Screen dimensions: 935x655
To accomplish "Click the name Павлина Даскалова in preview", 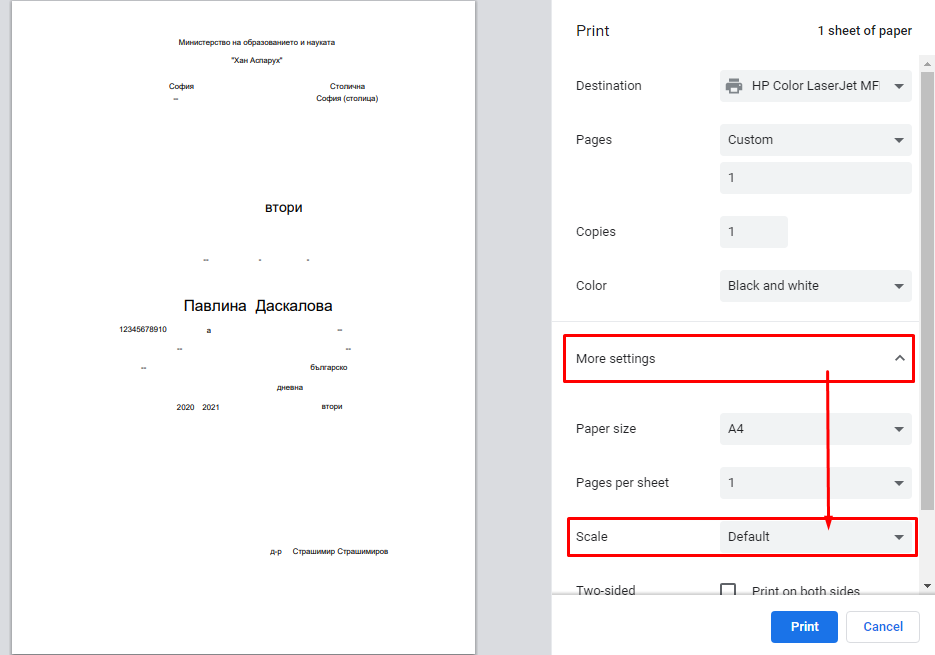I will coord(258,306).
